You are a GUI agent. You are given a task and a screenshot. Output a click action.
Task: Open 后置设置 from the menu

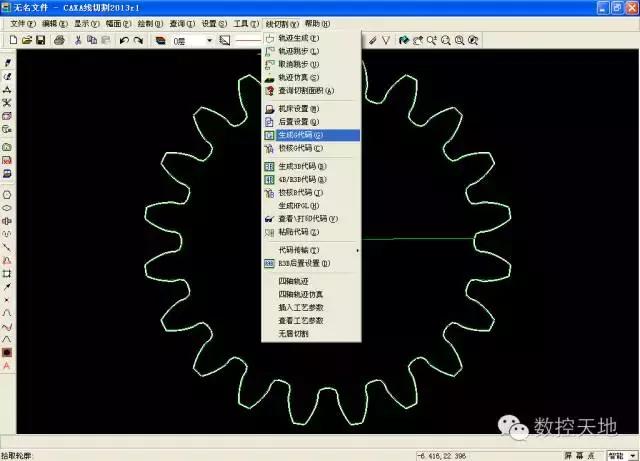coord(311,122)
